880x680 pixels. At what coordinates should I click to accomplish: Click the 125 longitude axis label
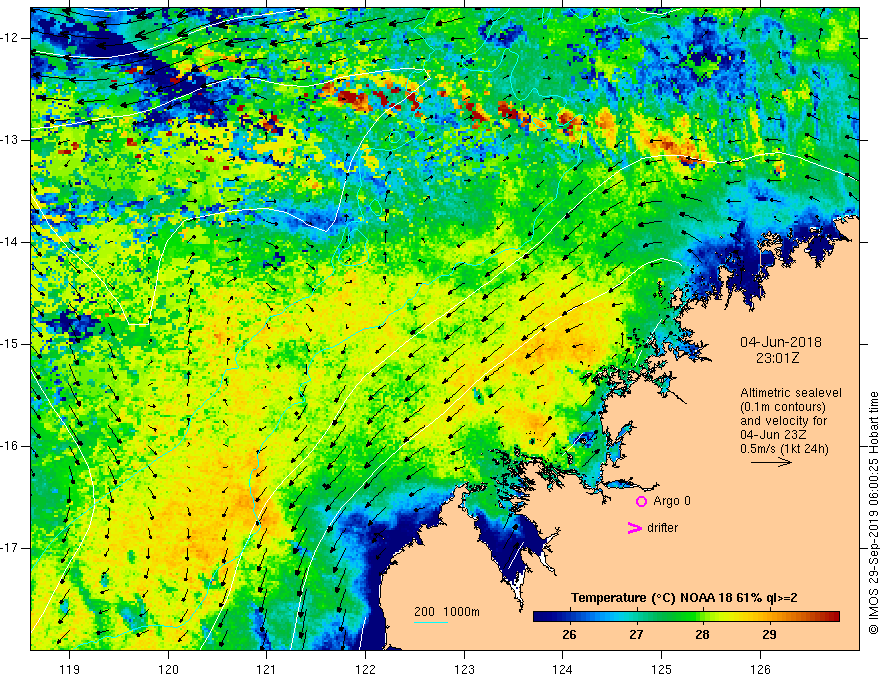(x=662, y=669)
